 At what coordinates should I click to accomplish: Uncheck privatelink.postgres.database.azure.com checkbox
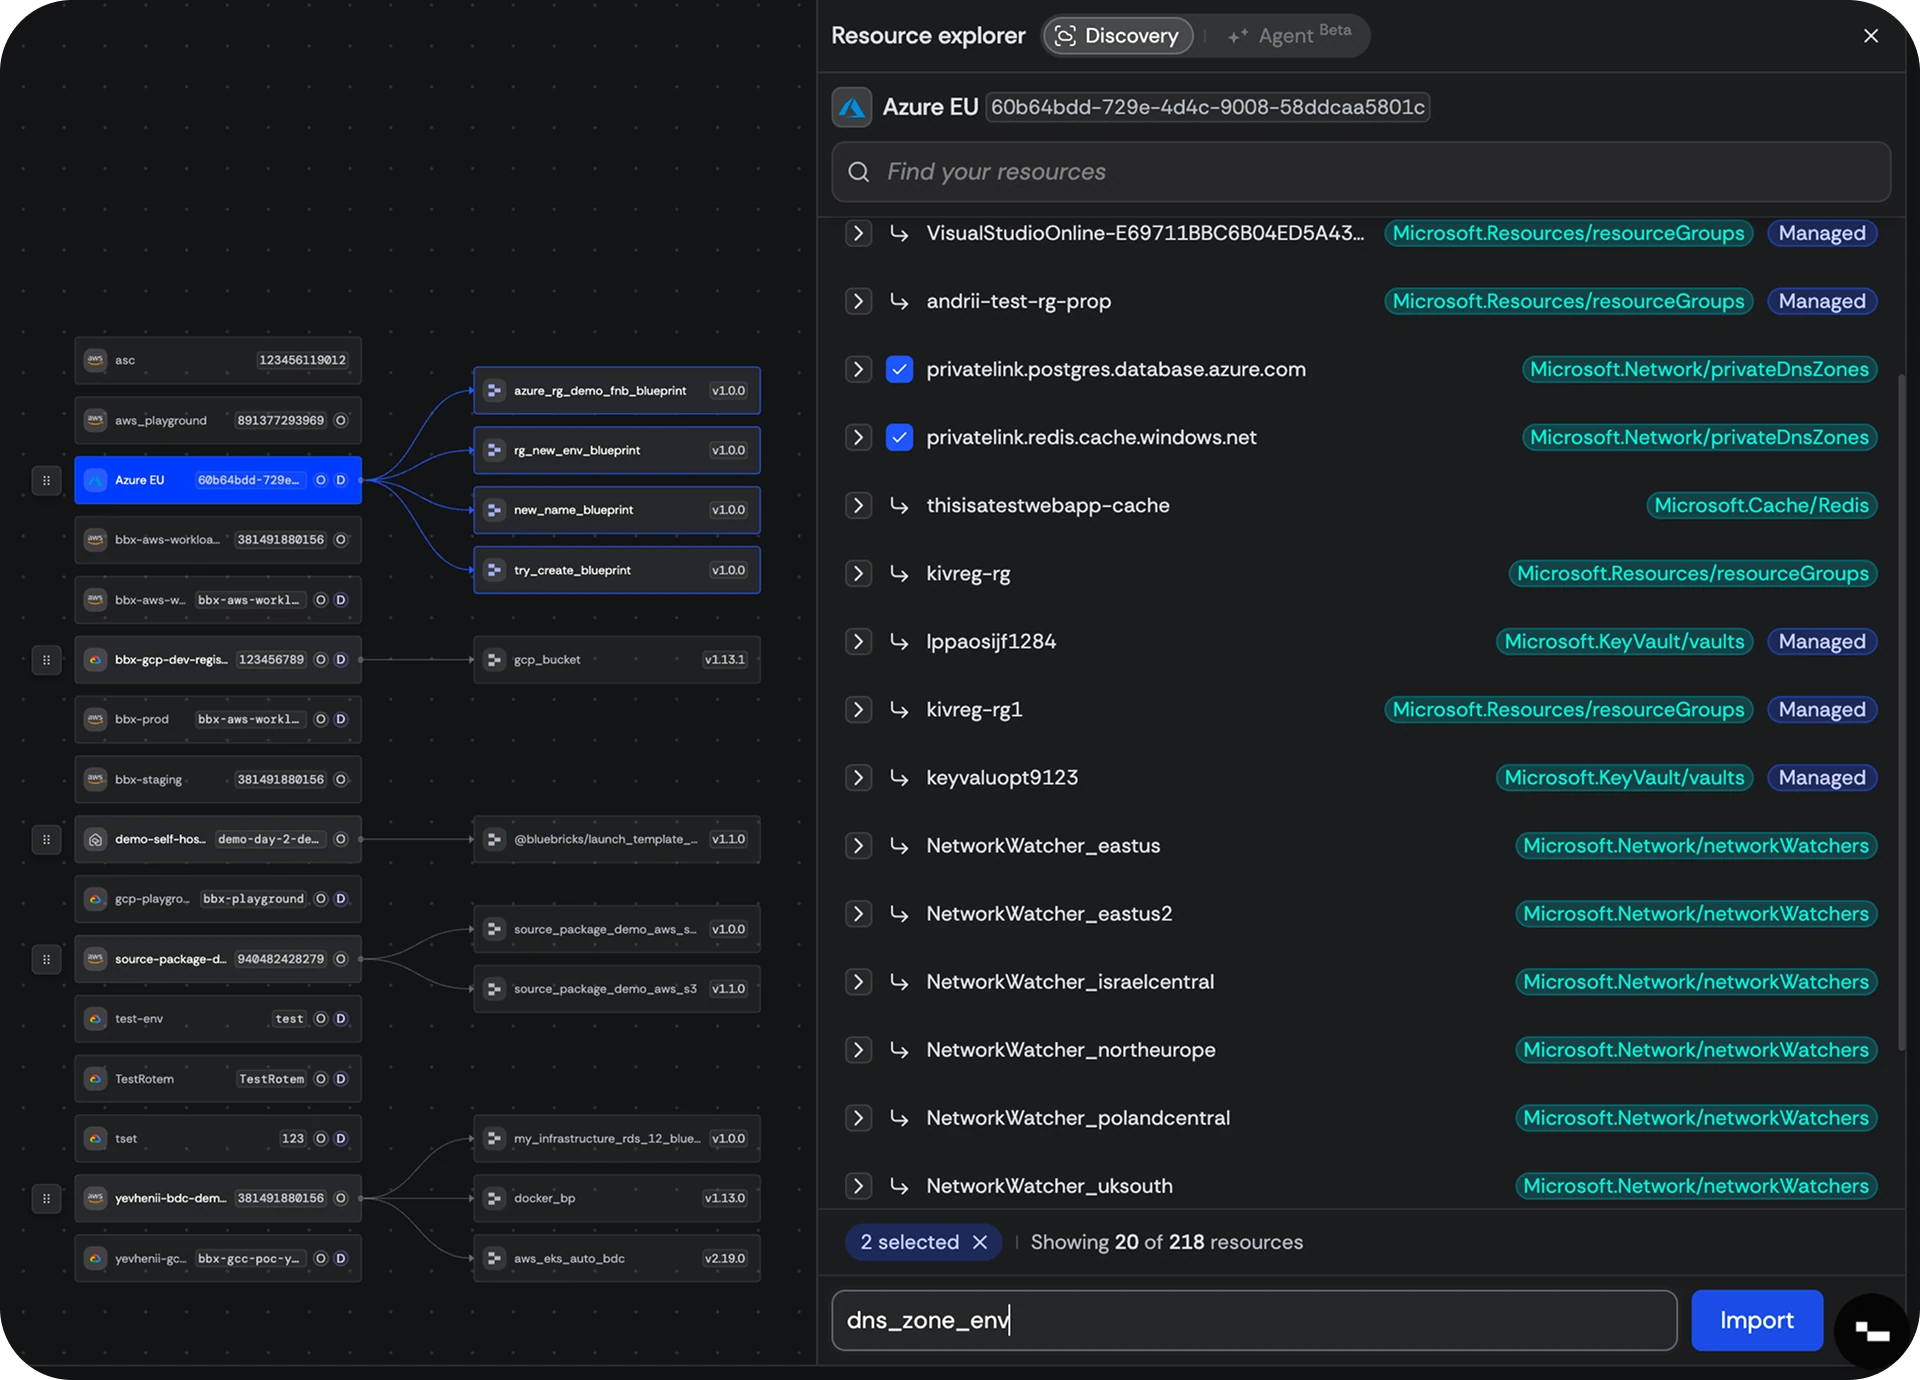899,370
